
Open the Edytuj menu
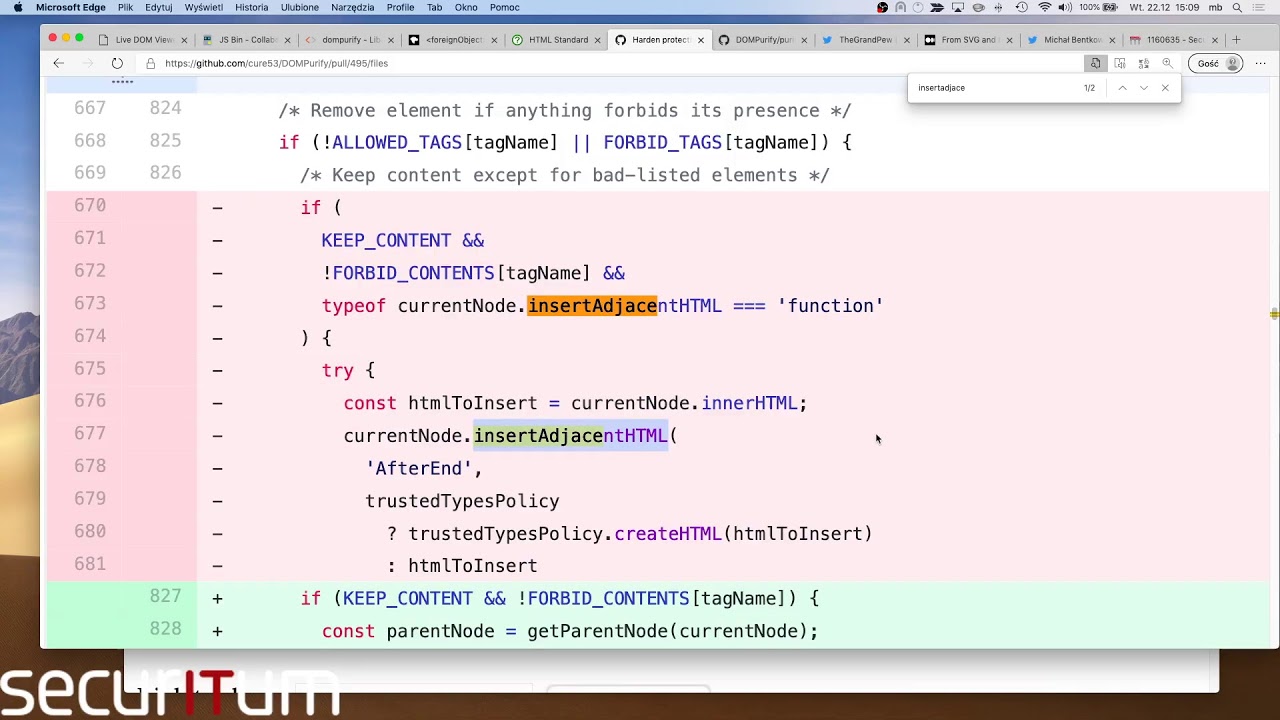(x=158, y=7)
